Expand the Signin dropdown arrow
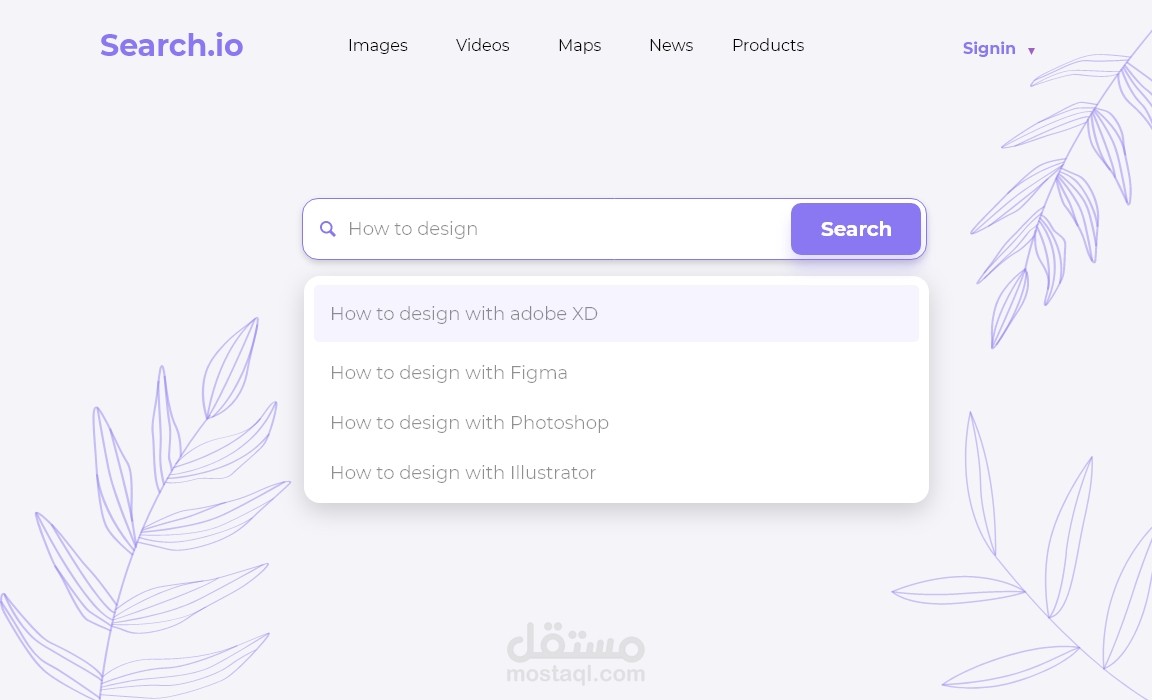This screenshot has width=1152, height=700. coord(1032,51)
